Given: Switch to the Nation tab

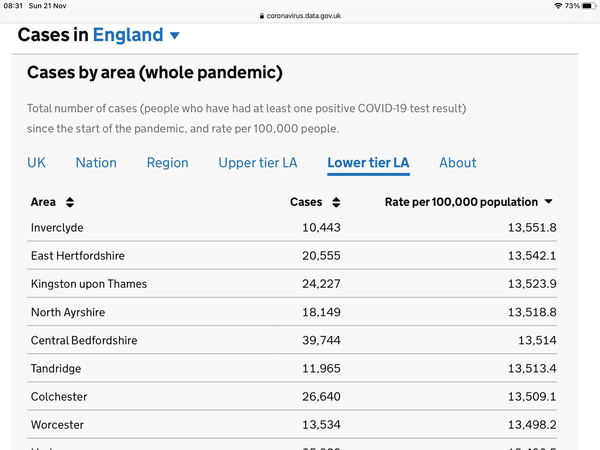Looking at the screenshot, I should [x=96, y=163].
